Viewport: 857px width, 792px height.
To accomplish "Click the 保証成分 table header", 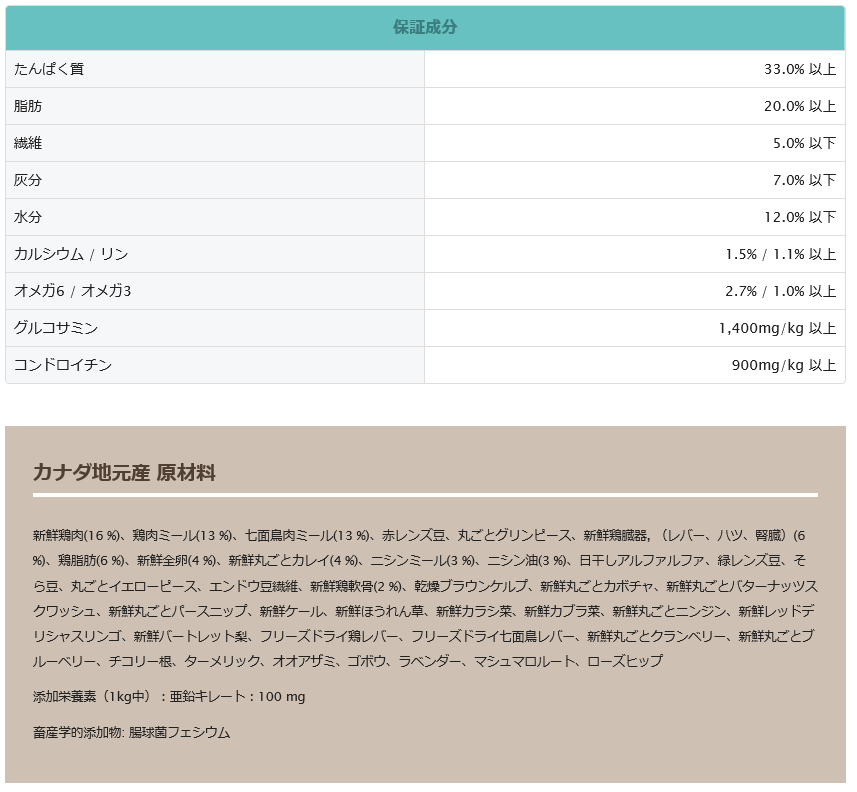I will click(425, 28).
